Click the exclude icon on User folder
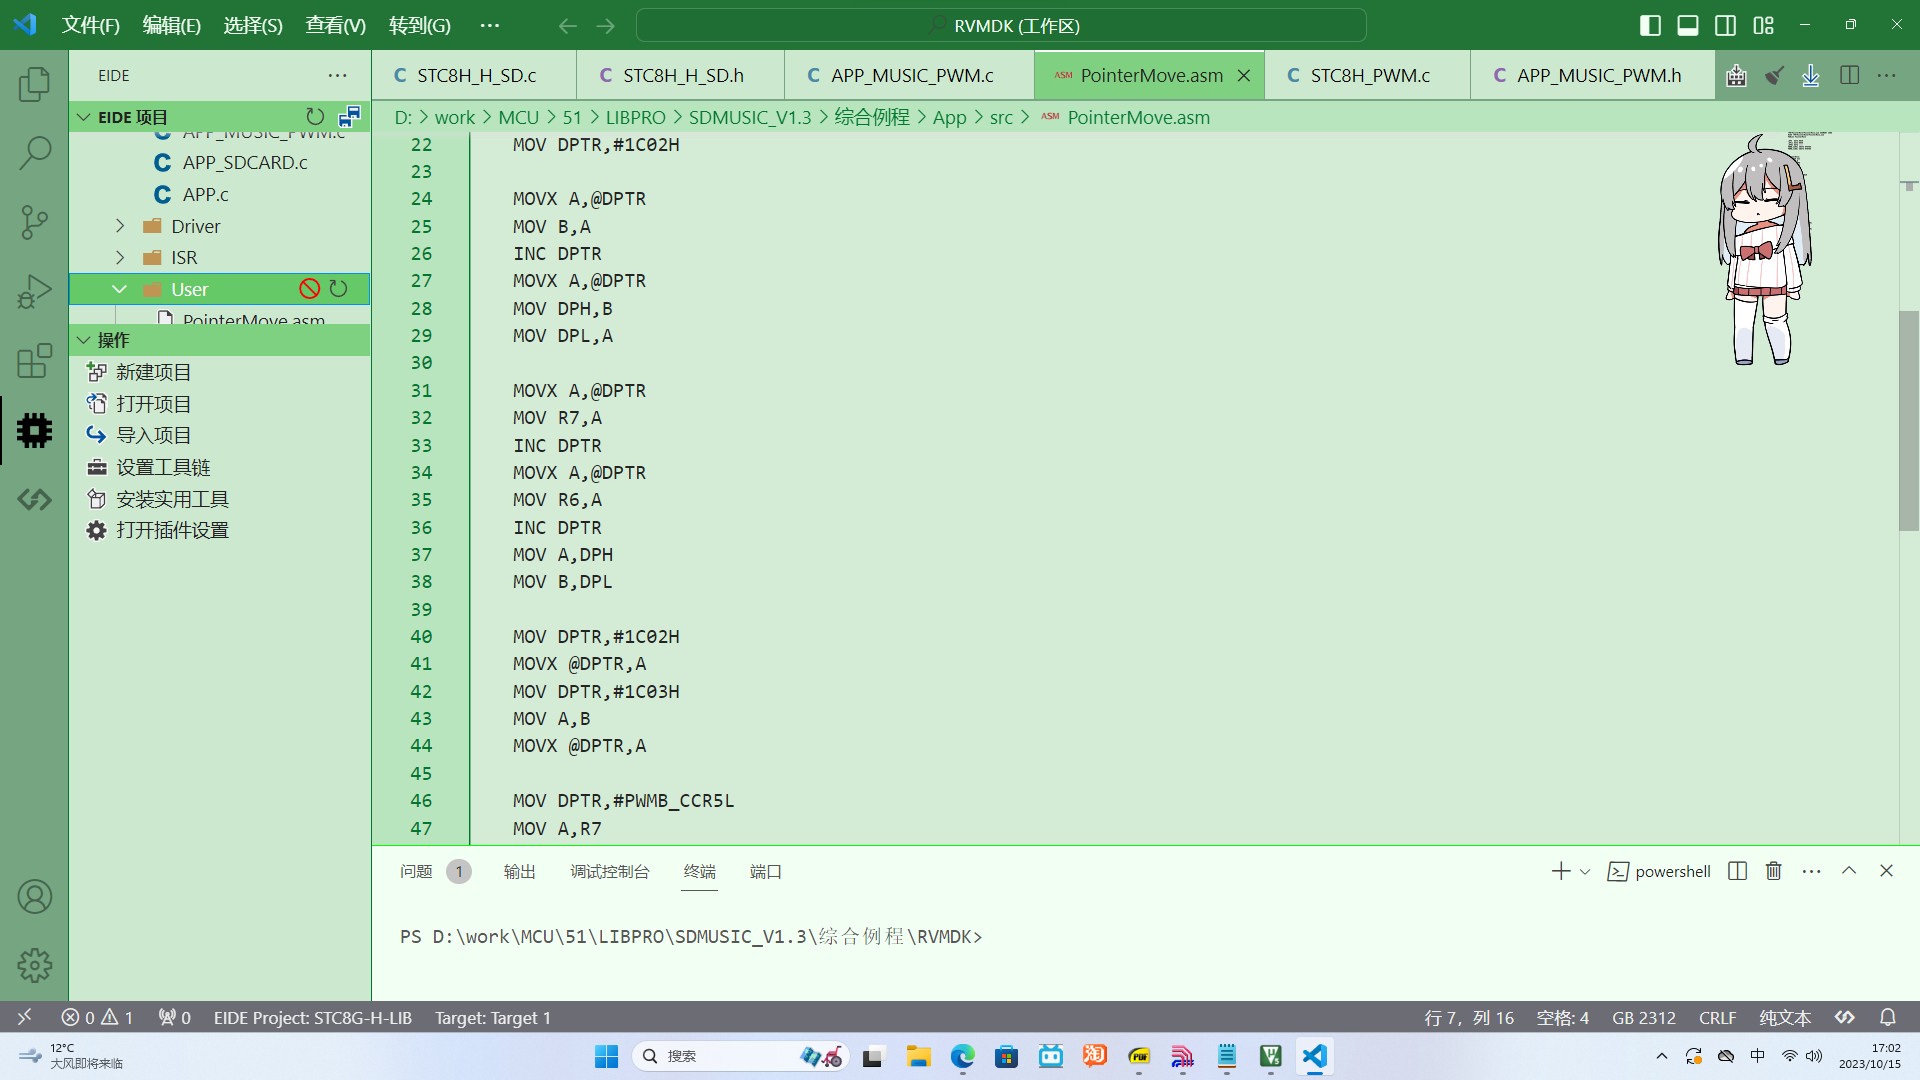The width and height of the screenshot is (1920, 1080). click(x=309, y=289)
